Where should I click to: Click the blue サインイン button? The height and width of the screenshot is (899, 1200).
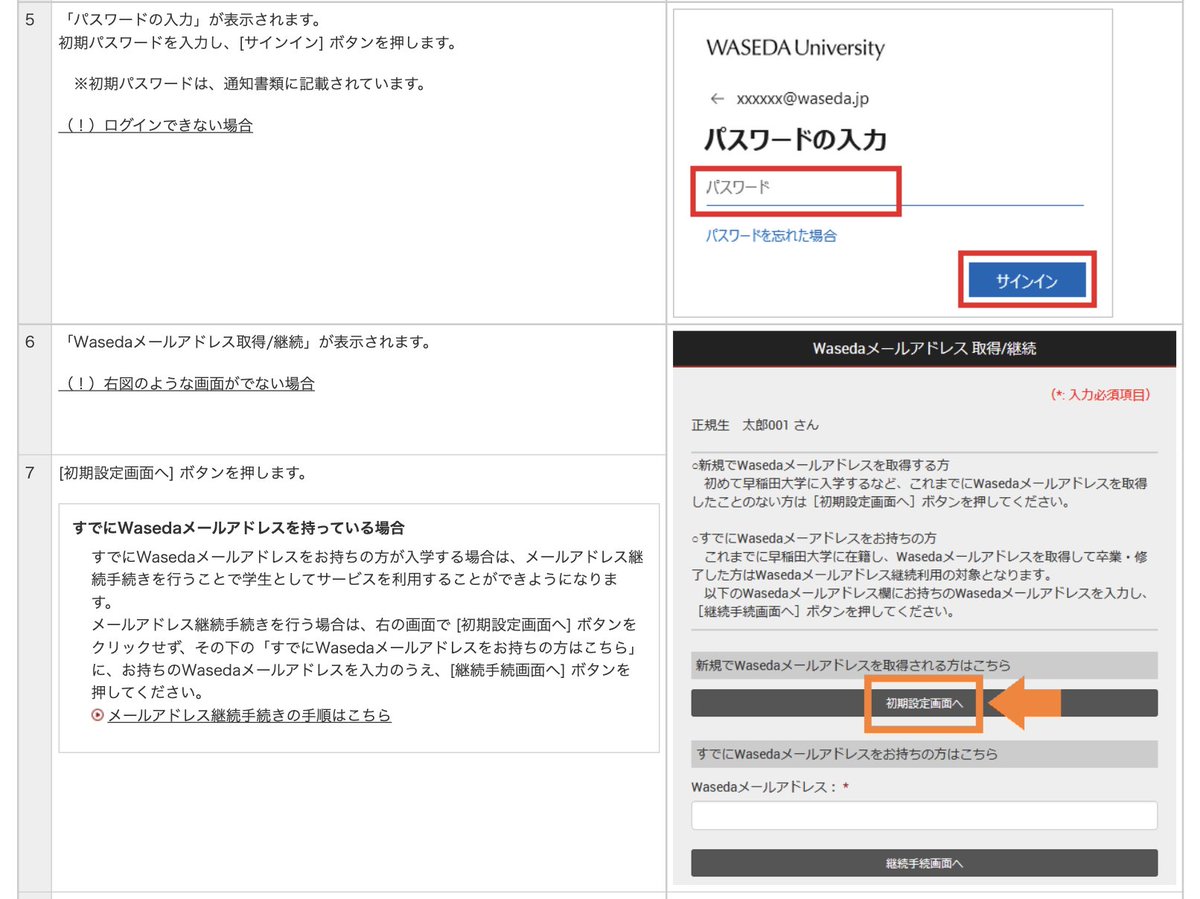coord(1027,281)
